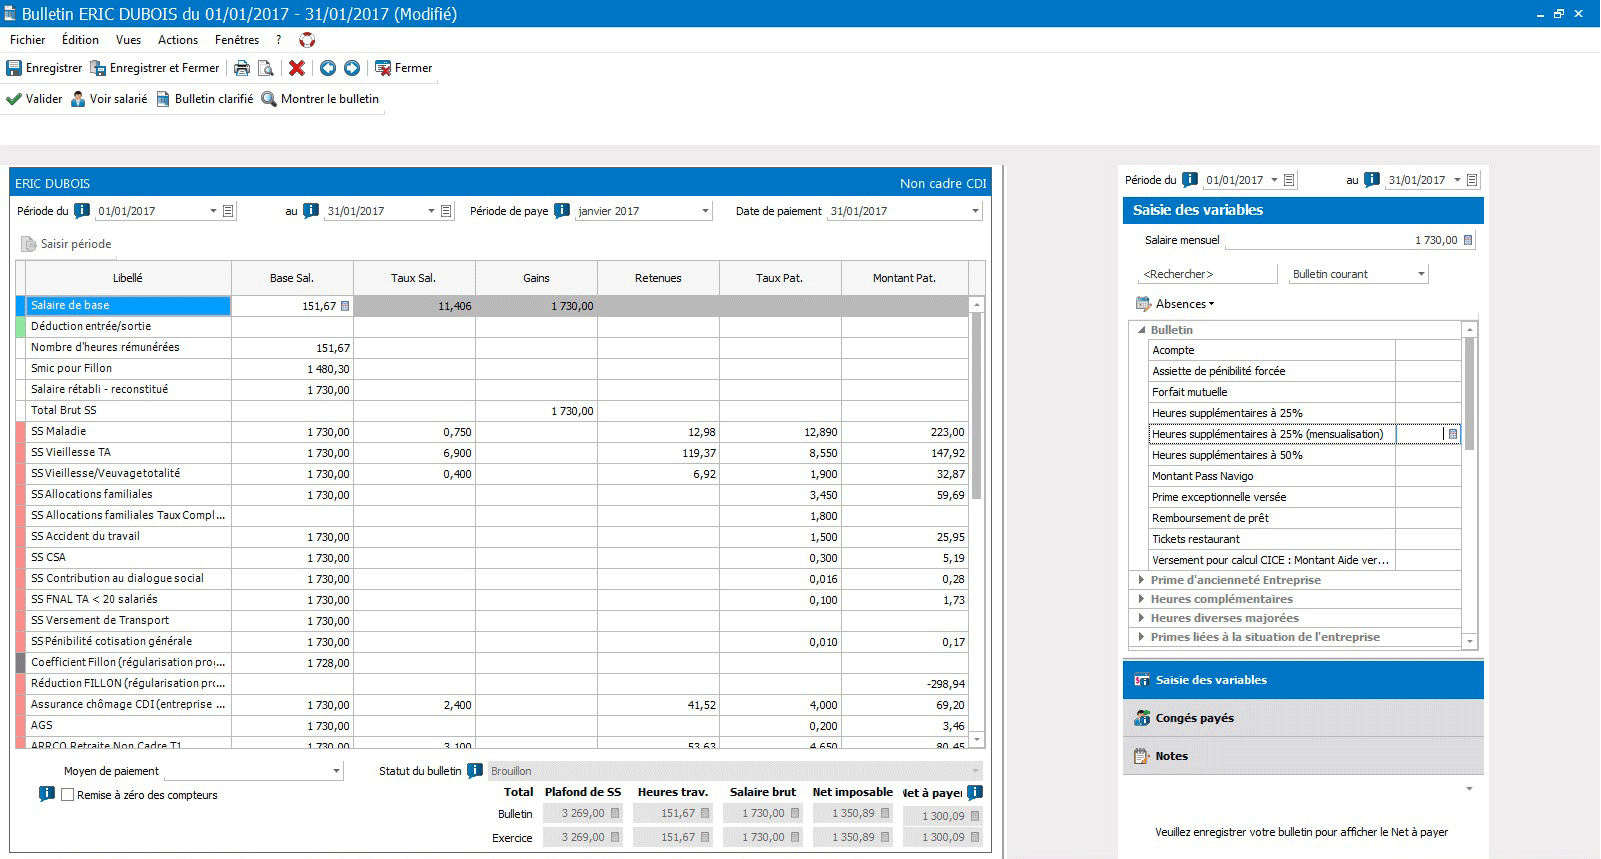Click bulletin table vertical scrollbar

977,405
